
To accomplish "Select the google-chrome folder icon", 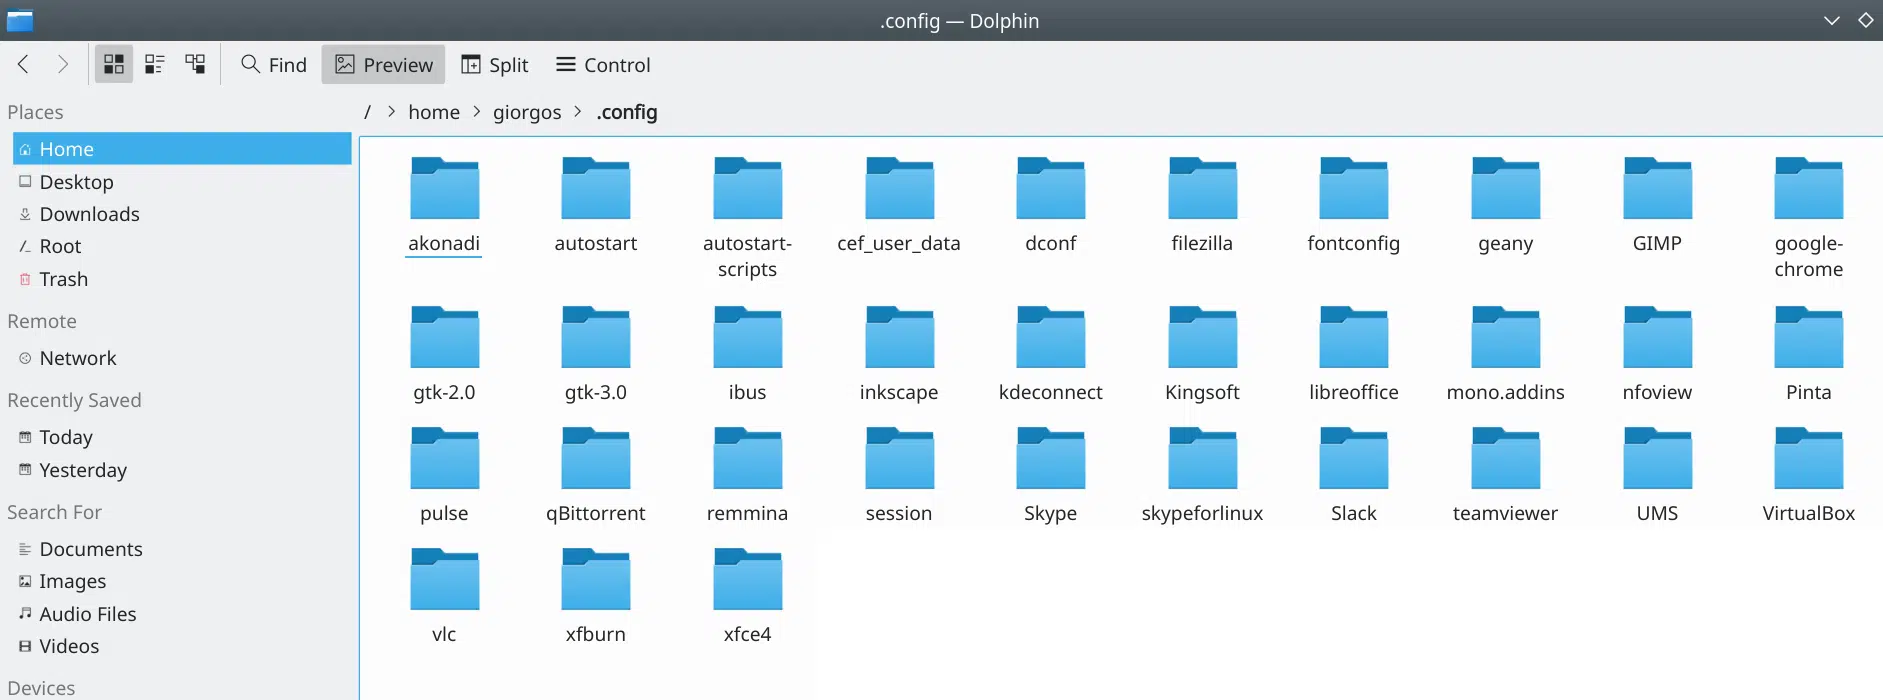I will (1809, 188).
